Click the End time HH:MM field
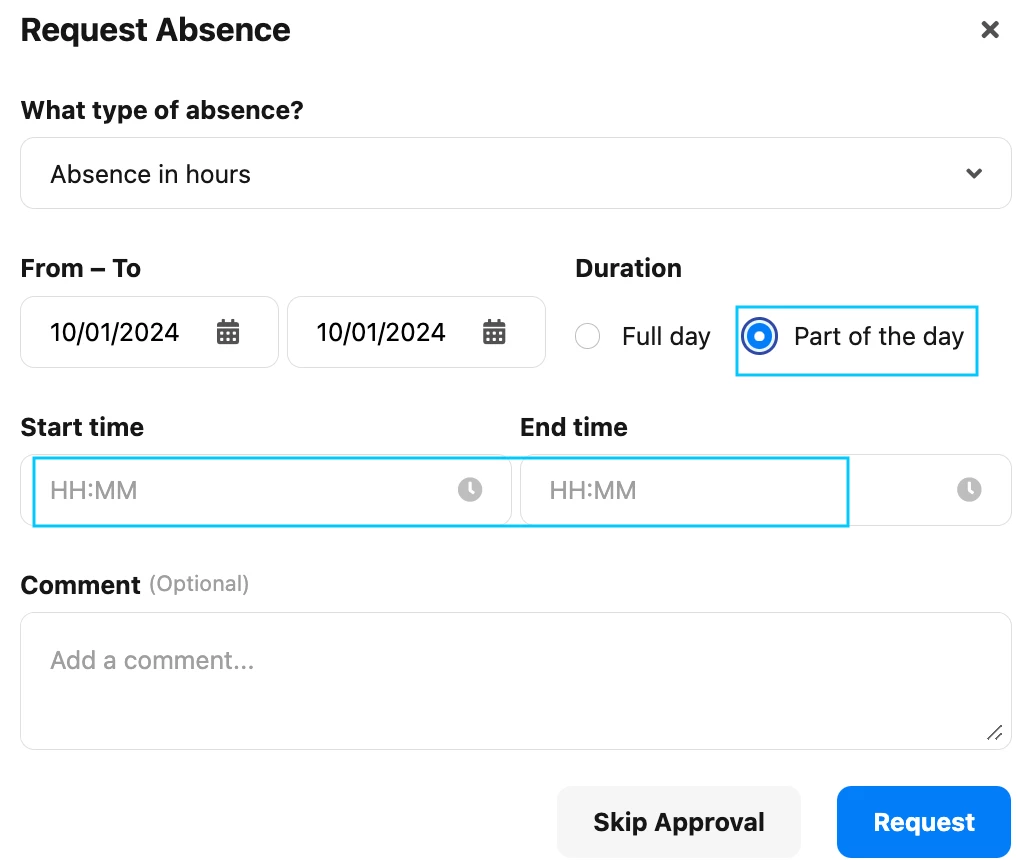1036x860 pixels. [766, 490]
